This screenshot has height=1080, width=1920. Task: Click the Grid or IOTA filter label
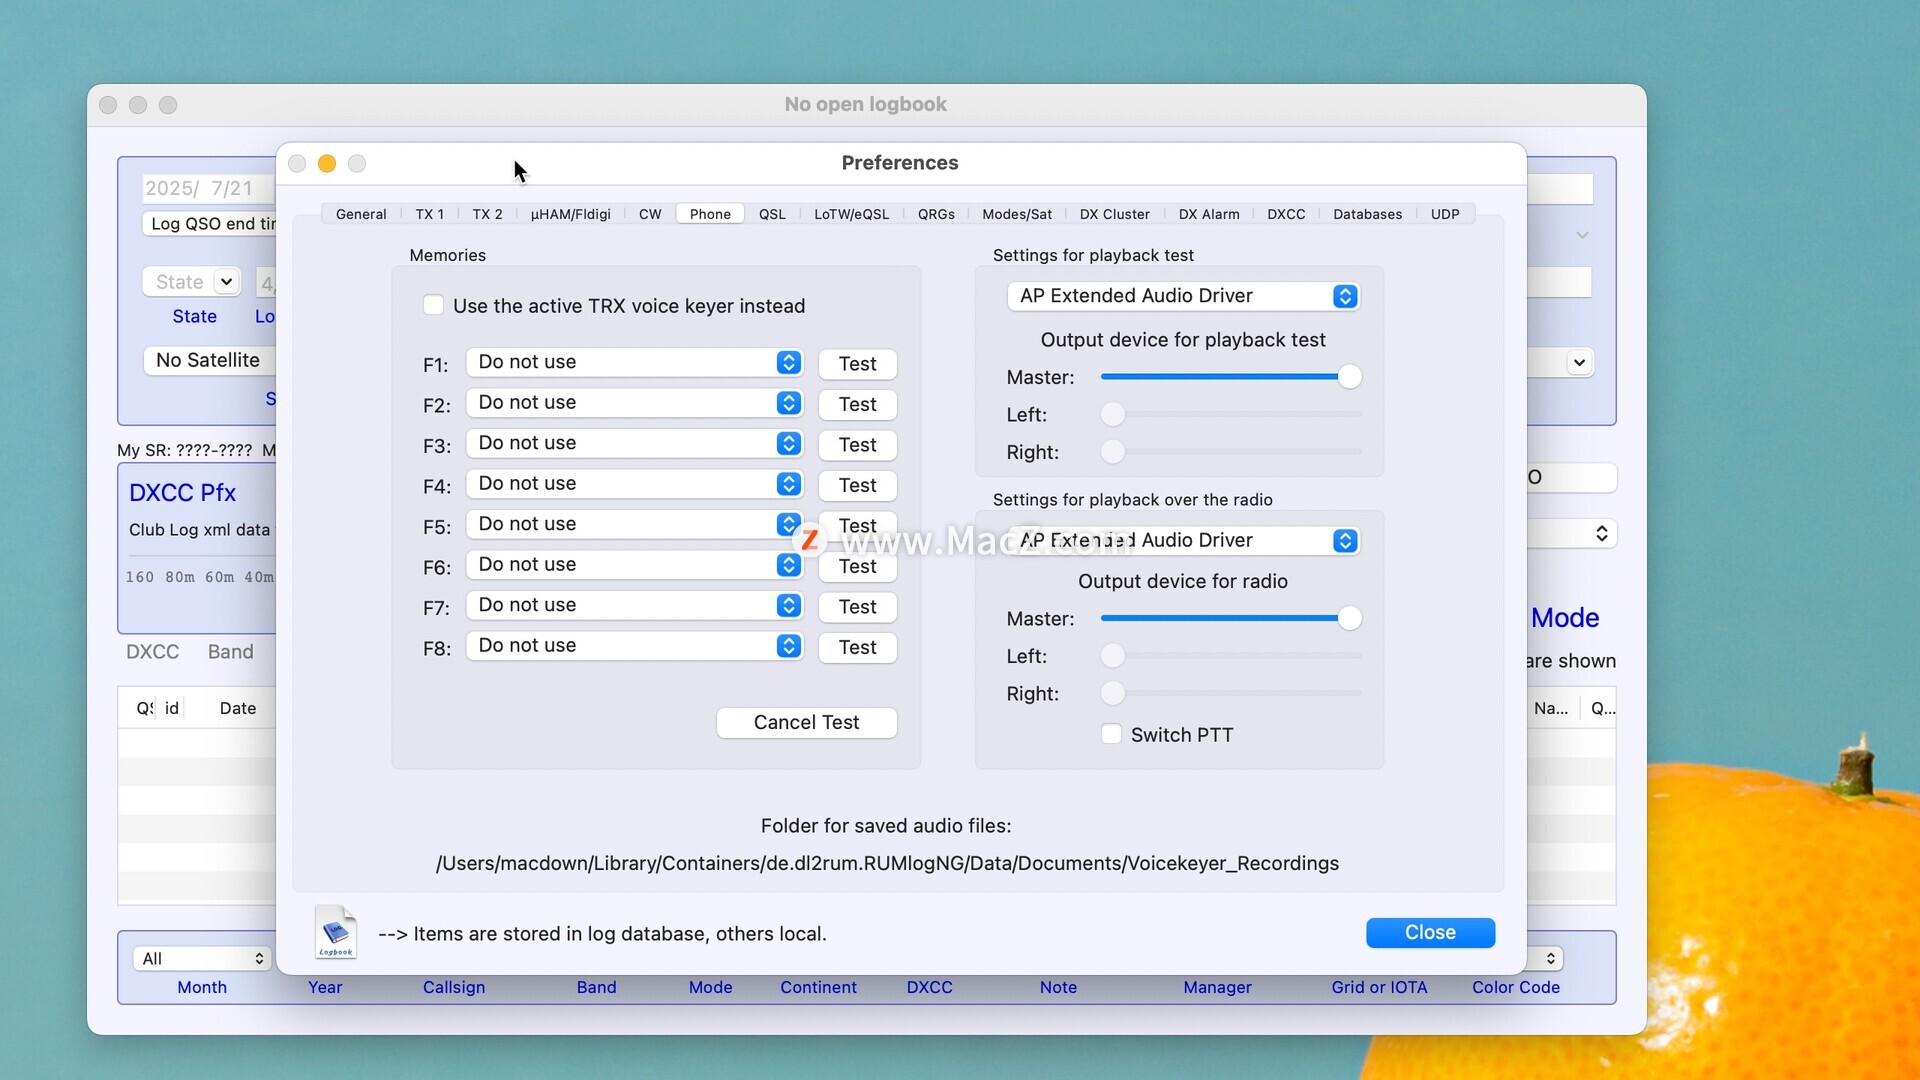pyautogui.click(x=1379, y=987)
